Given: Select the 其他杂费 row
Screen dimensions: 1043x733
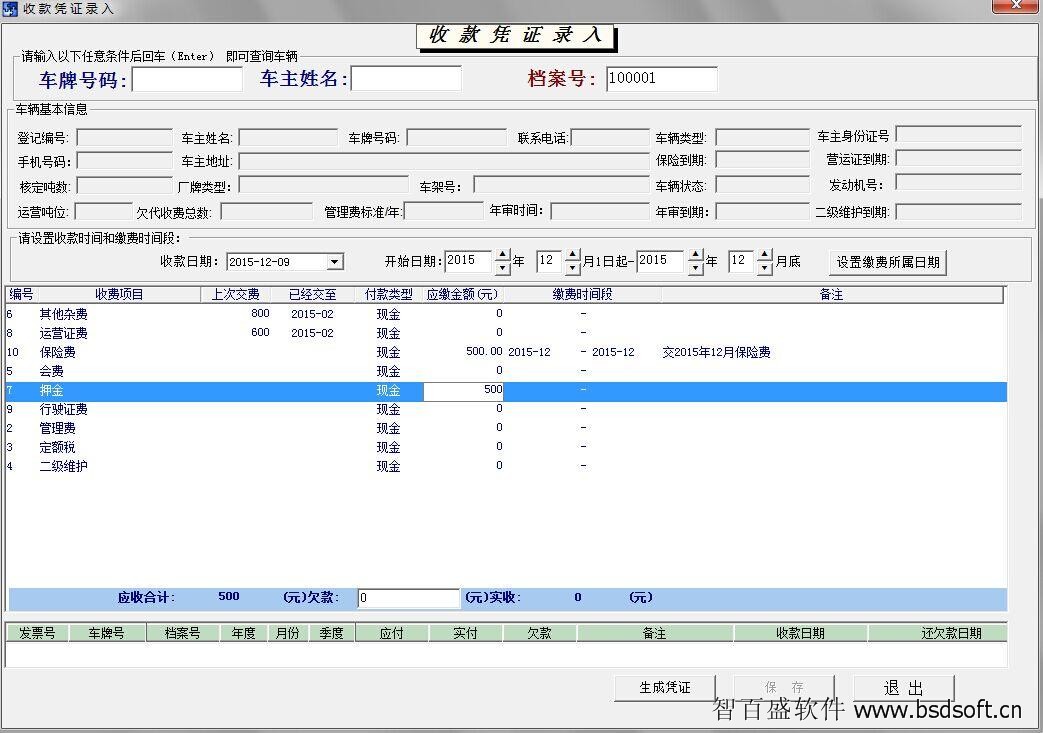Looking at the screenshot, I should tap(506, 314).
